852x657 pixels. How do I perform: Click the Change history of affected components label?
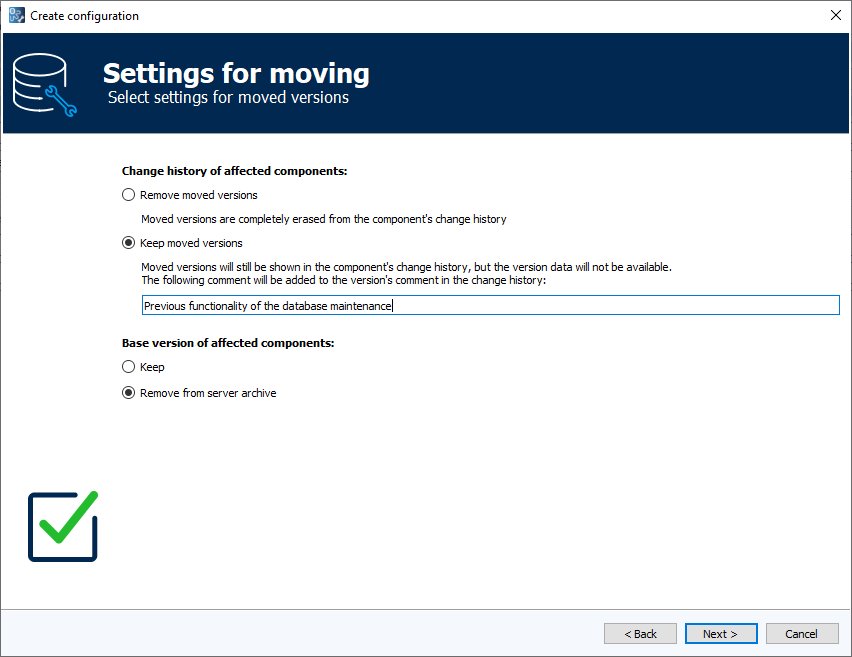234,170
